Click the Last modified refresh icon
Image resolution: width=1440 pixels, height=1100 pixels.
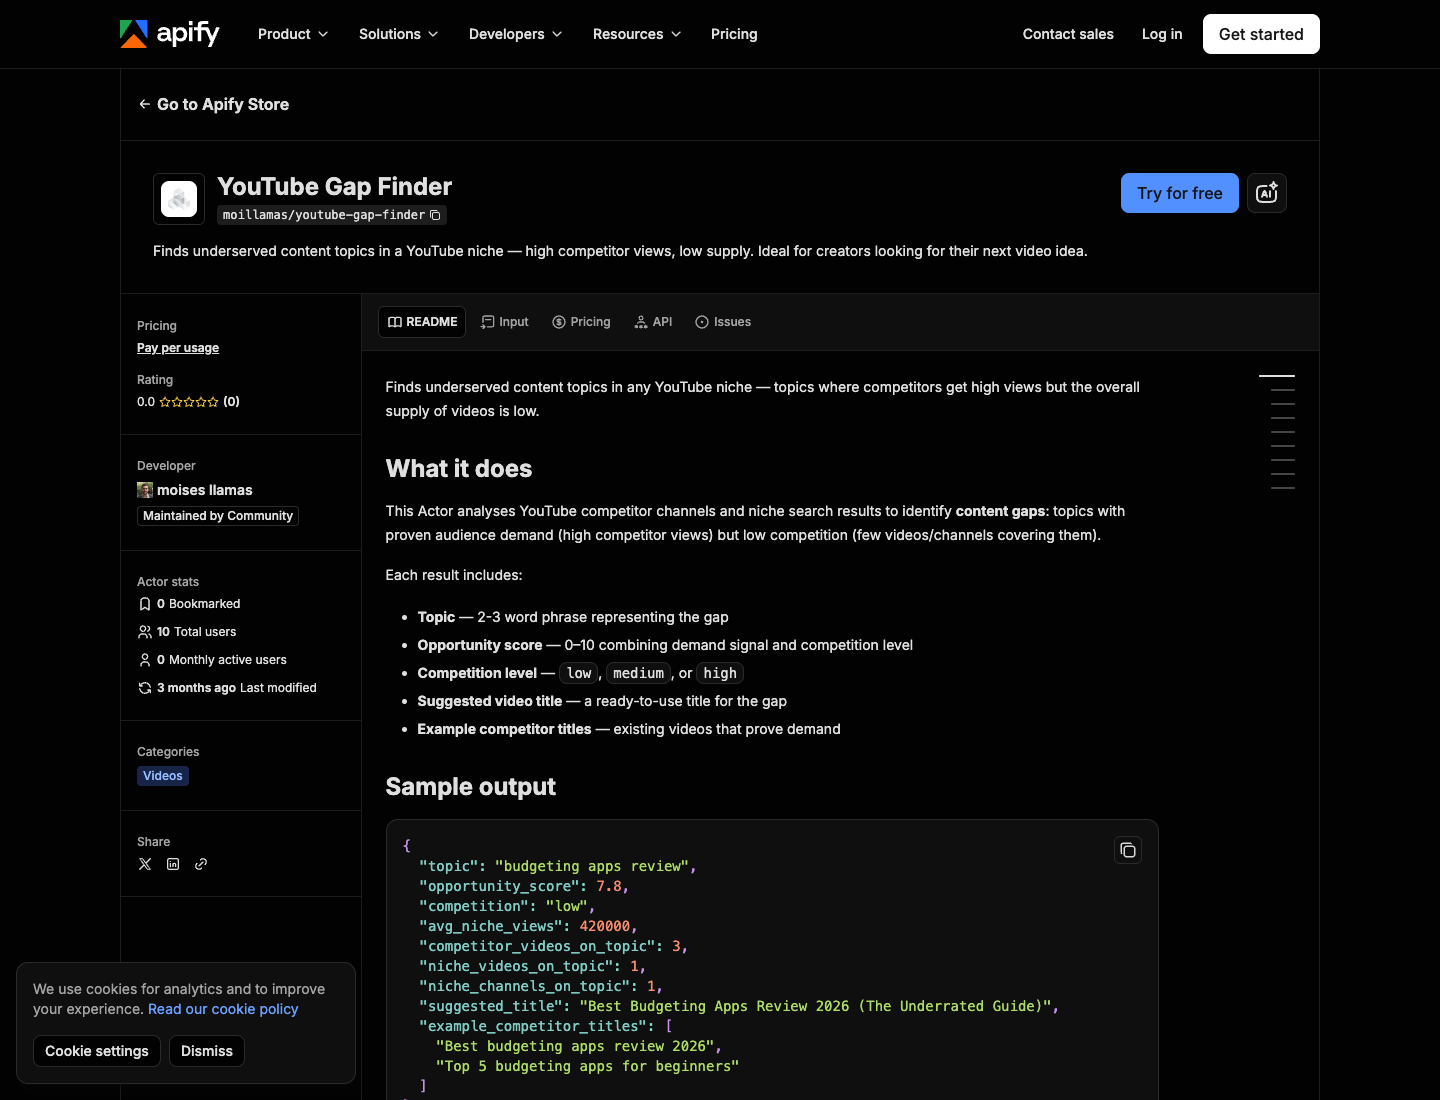(x=145, y=688)
